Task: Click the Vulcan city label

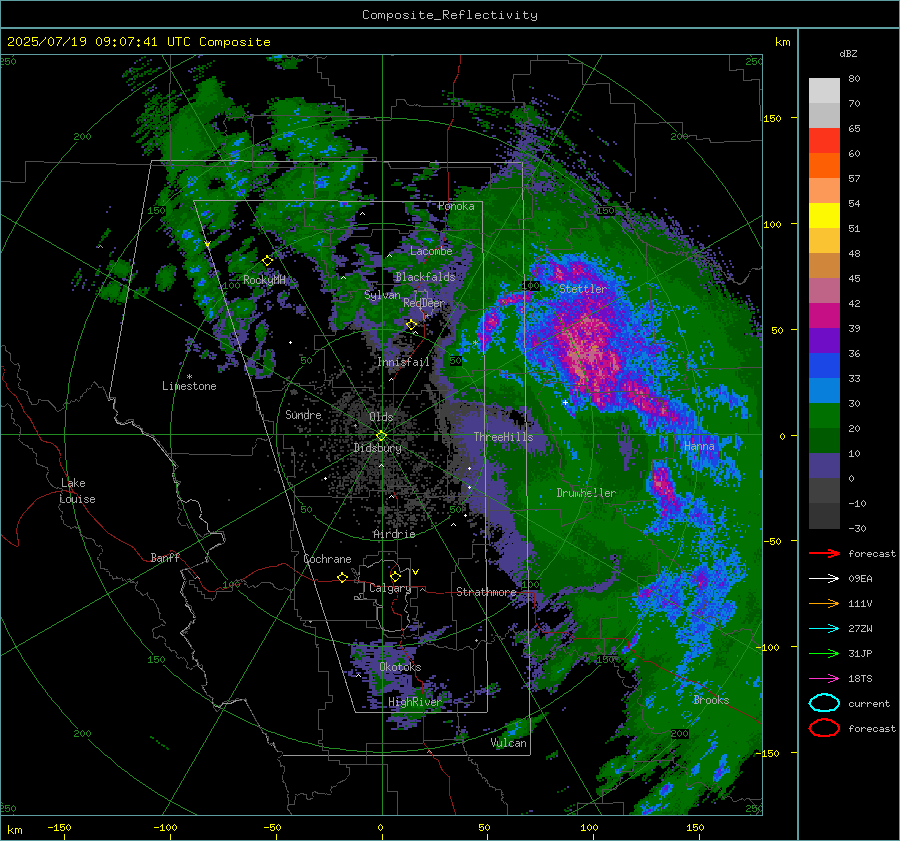Action: coord(509,743)
